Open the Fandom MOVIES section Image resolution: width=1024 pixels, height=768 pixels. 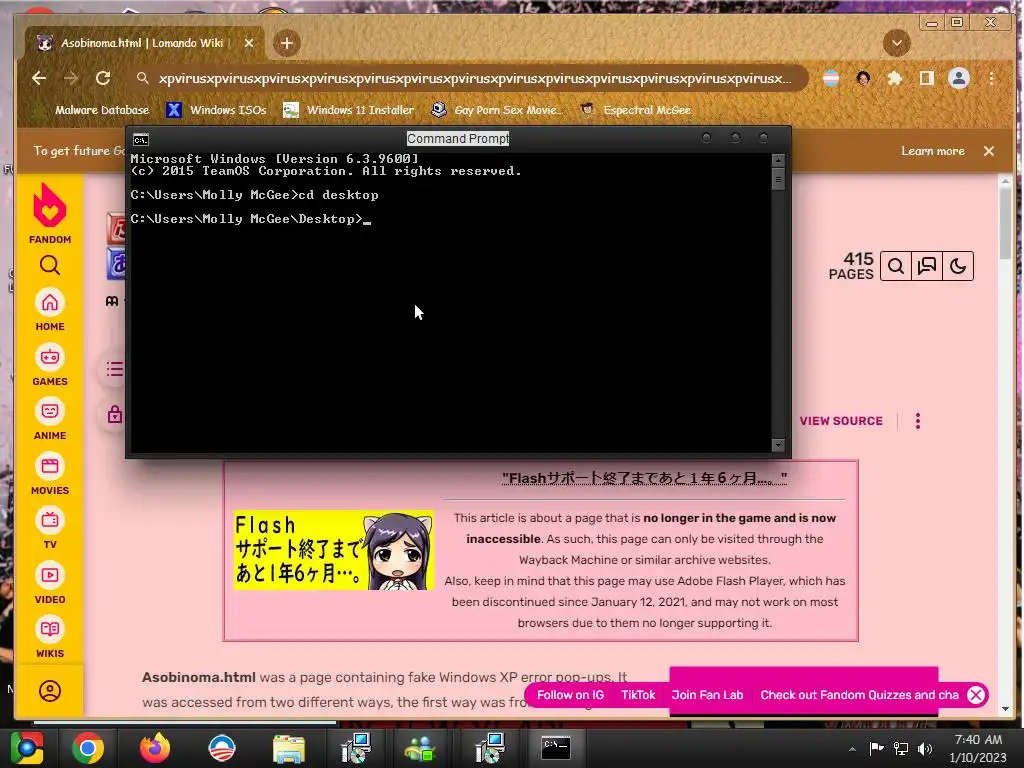point(50,473)
